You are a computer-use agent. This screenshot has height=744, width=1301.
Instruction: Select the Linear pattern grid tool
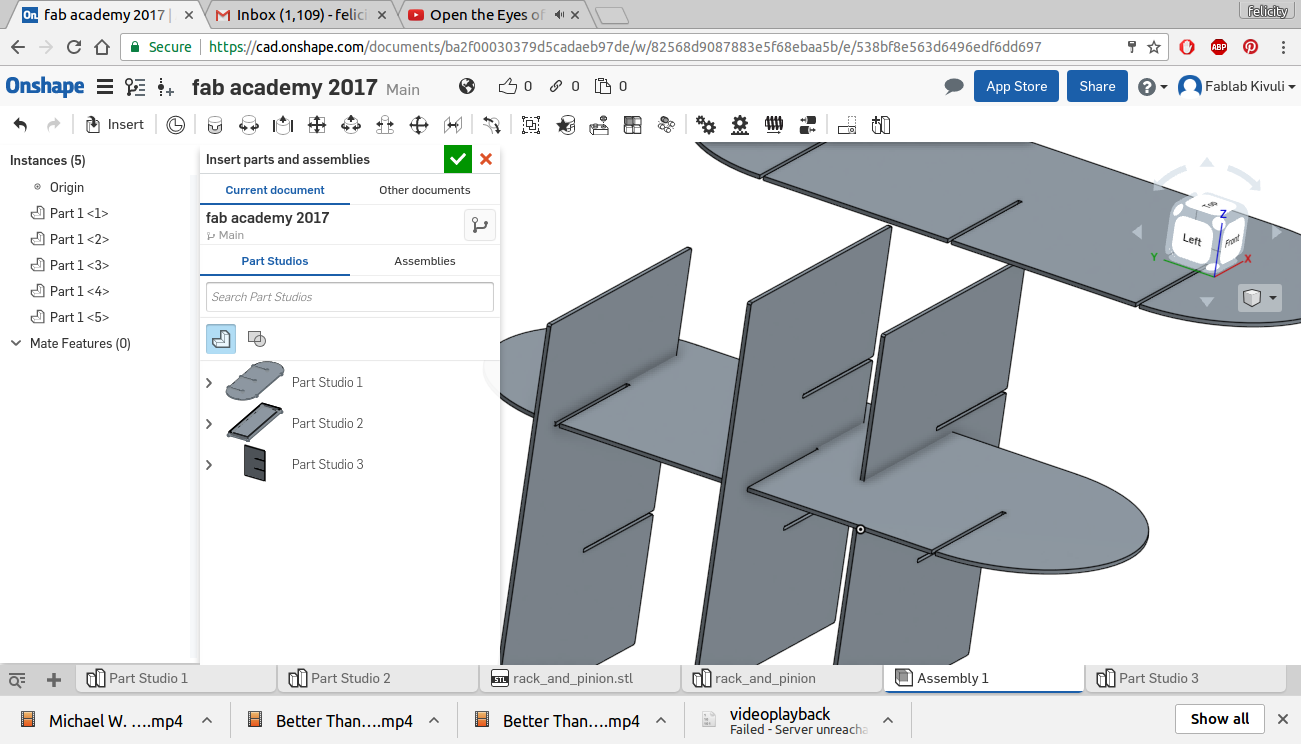point(632,125)
